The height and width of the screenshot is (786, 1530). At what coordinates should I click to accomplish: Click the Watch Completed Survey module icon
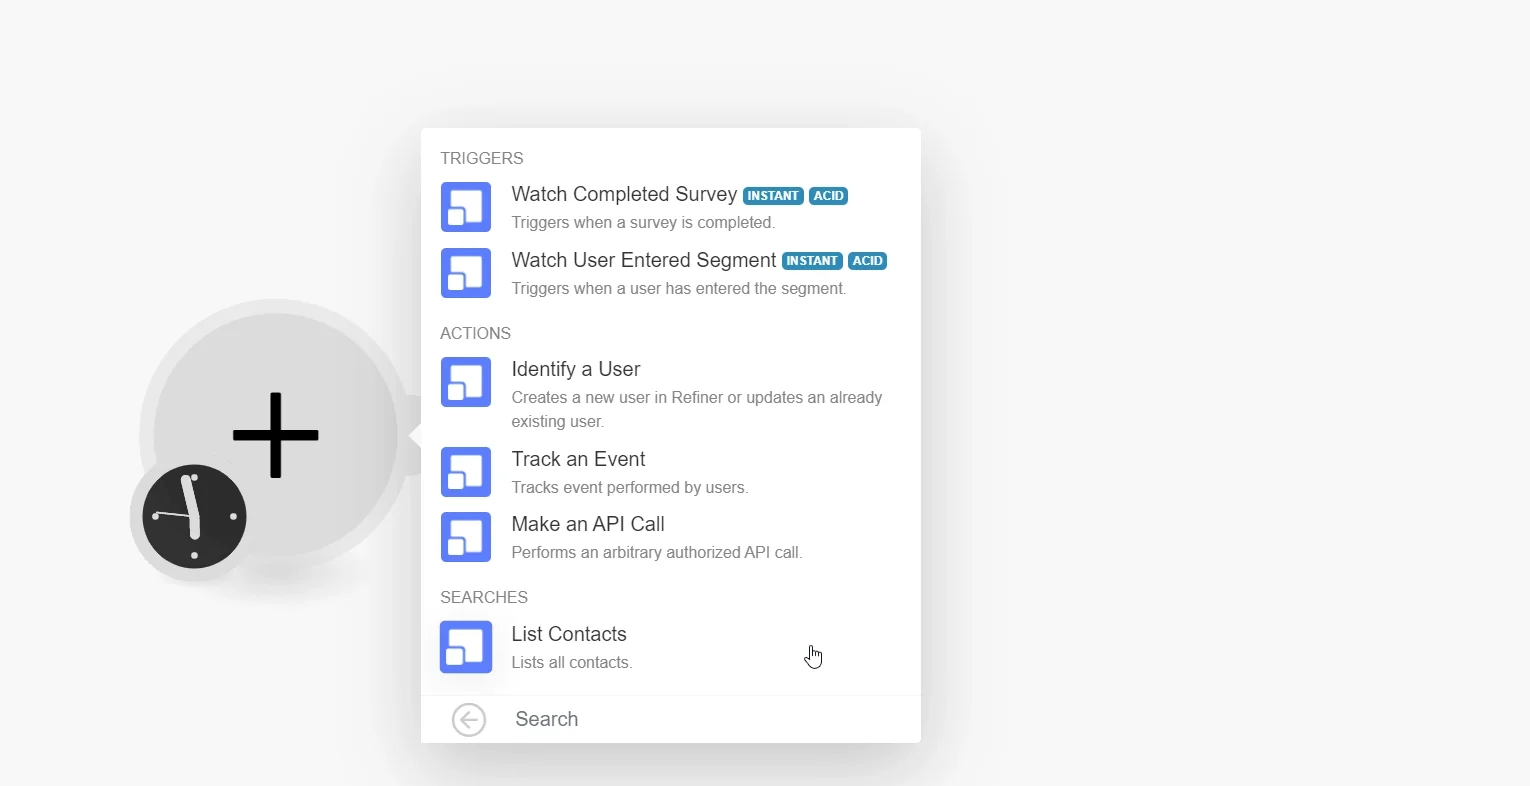[x=466, y=207]
